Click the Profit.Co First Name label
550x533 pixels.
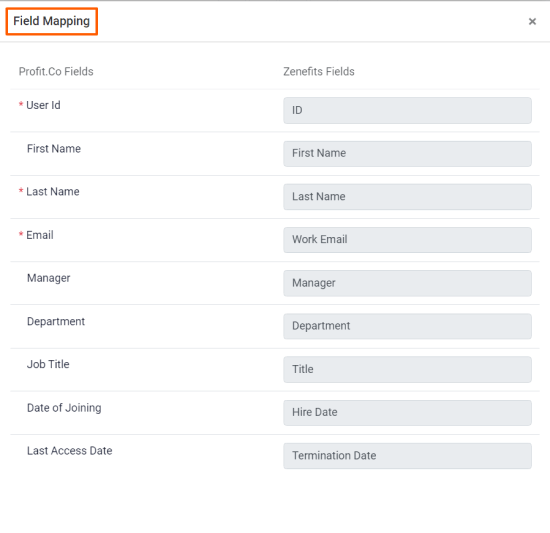[54, 149]
